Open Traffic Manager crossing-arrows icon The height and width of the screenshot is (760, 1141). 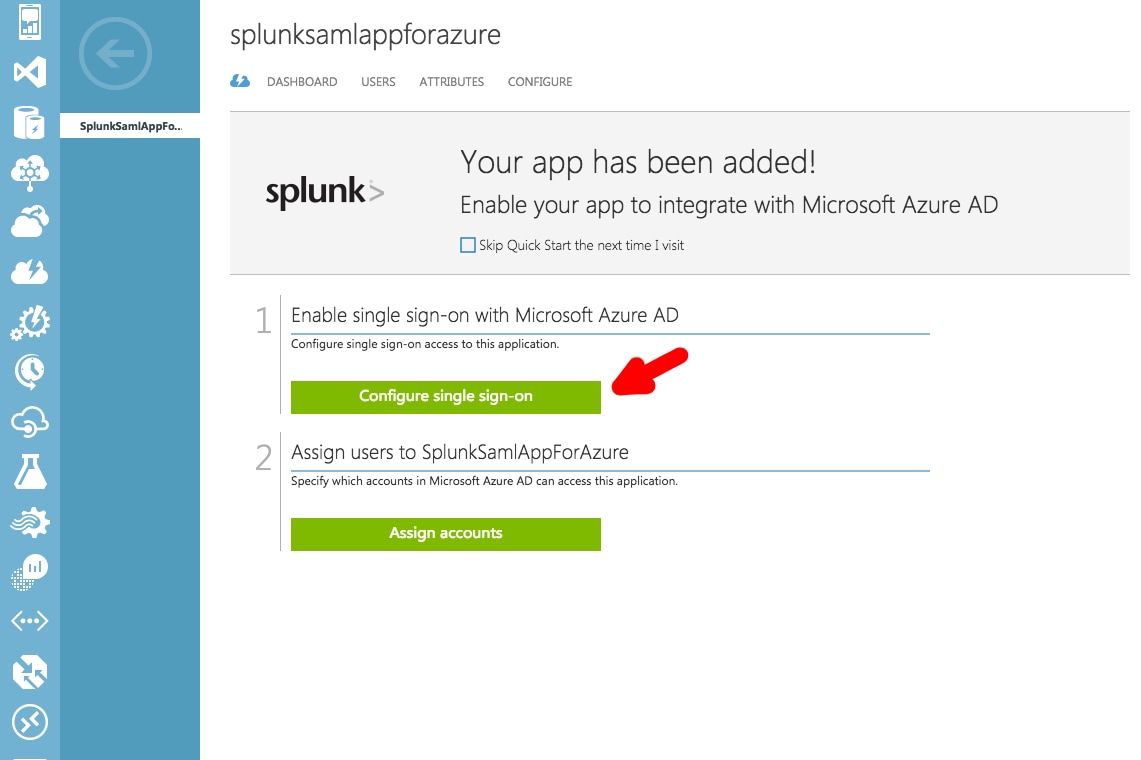click(x=30, y=672)
